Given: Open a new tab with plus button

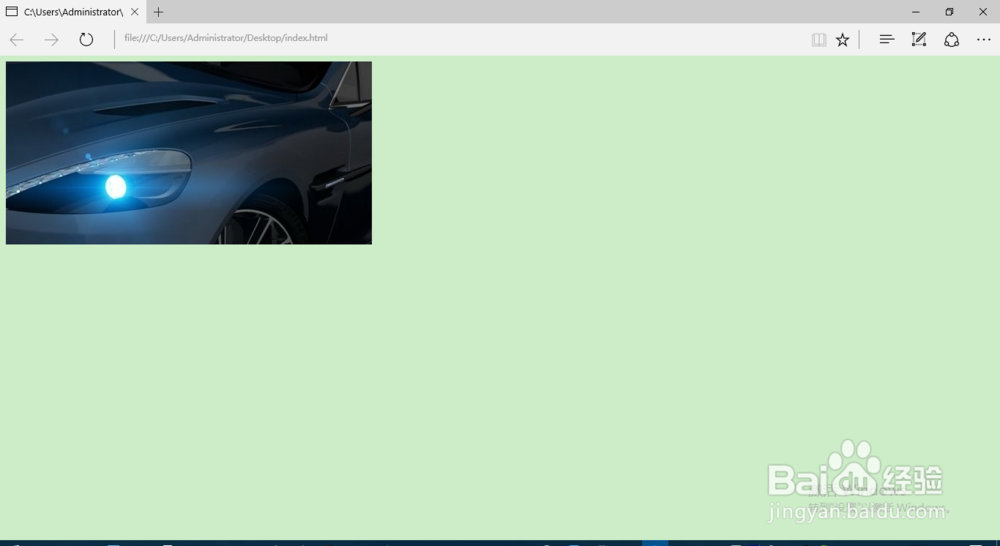Looking at the screenshot, I should (x=158, y=11).
